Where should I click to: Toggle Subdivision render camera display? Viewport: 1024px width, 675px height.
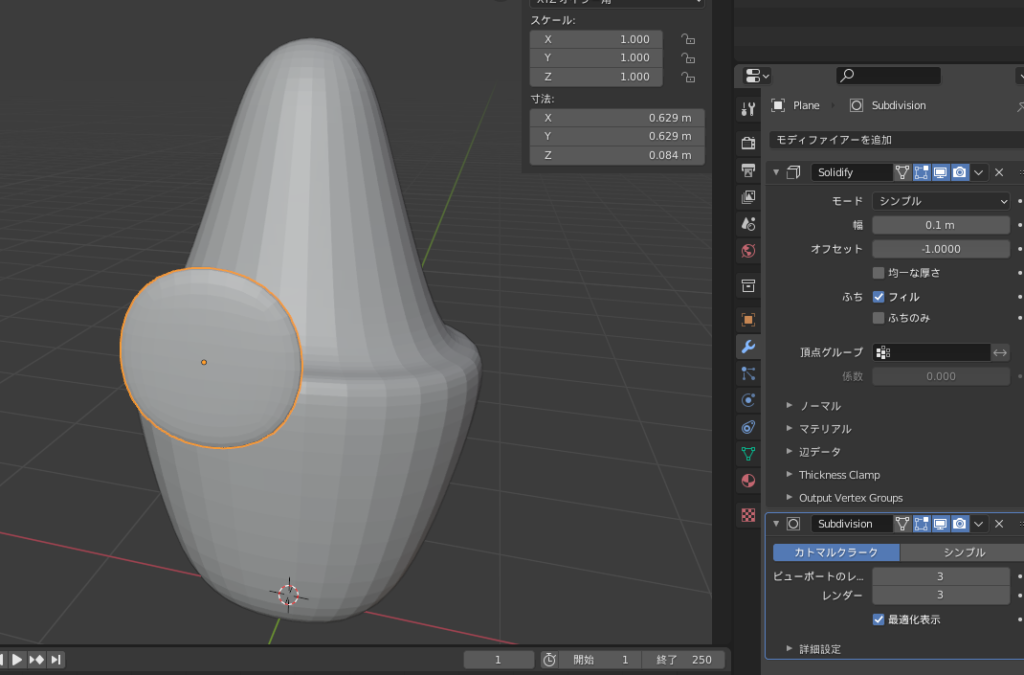959,524
